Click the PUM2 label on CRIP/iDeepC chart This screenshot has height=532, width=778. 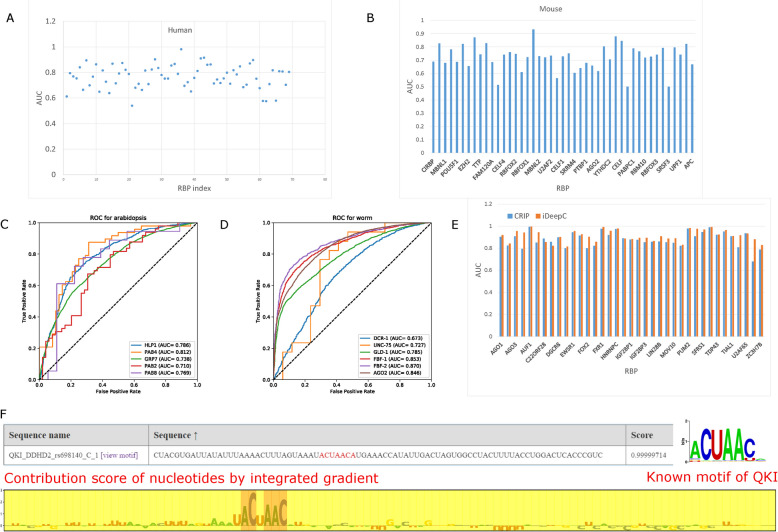pos(684,348)
